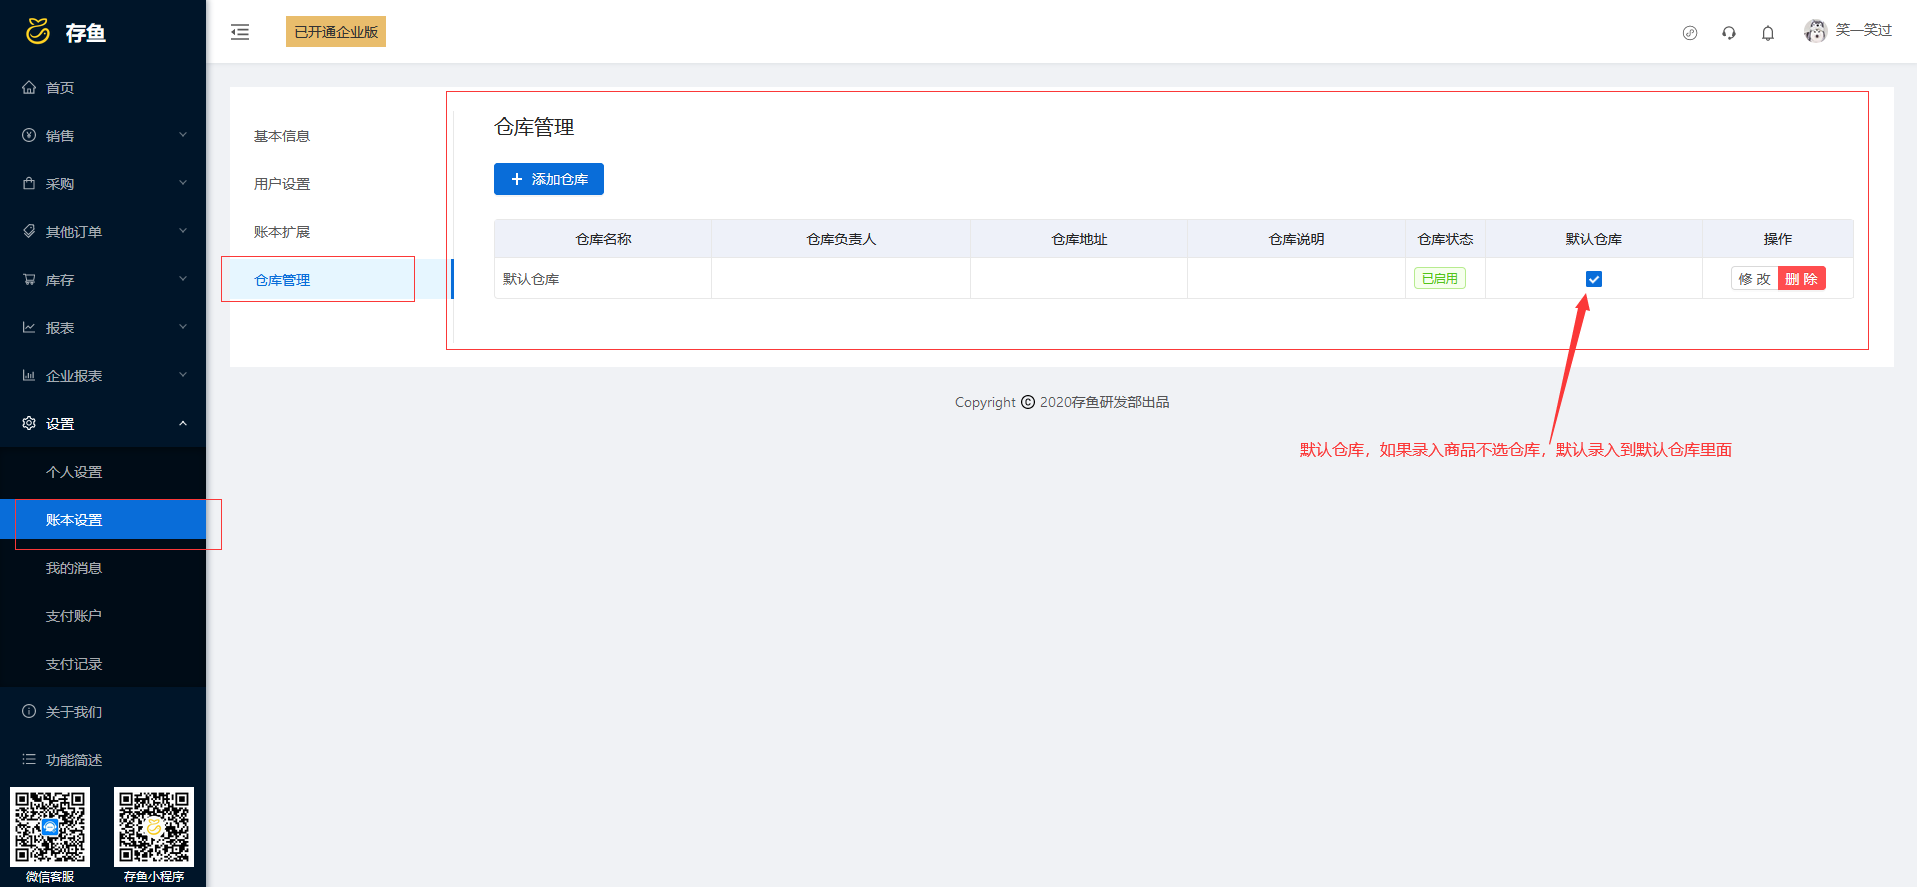Click the headset customer service icon
1917x887 pixels.
[1729, 33]
